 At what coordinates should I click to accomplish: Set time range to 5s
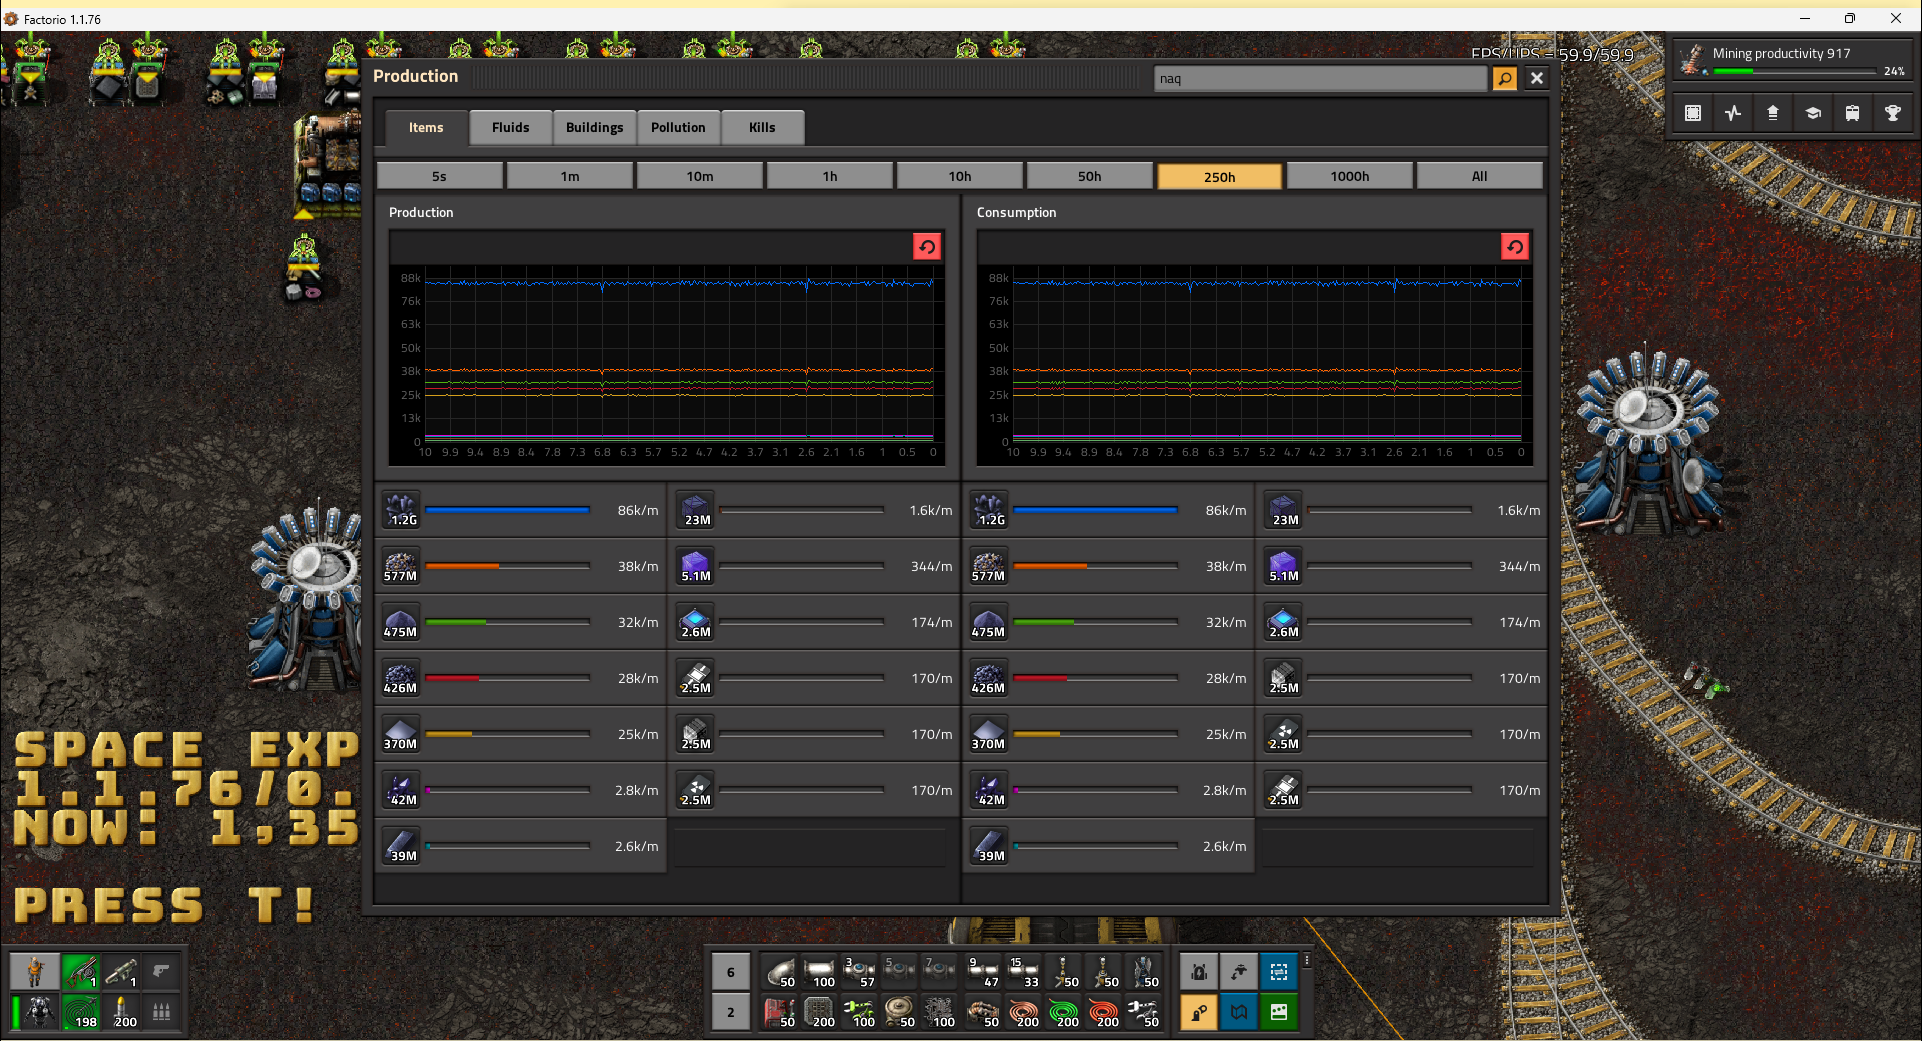coord(440,176)
